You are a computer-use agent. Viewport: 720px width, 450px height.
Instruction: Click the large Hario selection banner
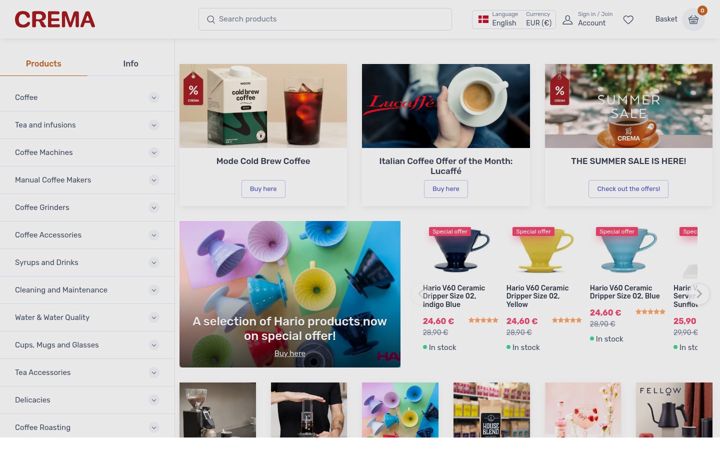click(290, 294)
